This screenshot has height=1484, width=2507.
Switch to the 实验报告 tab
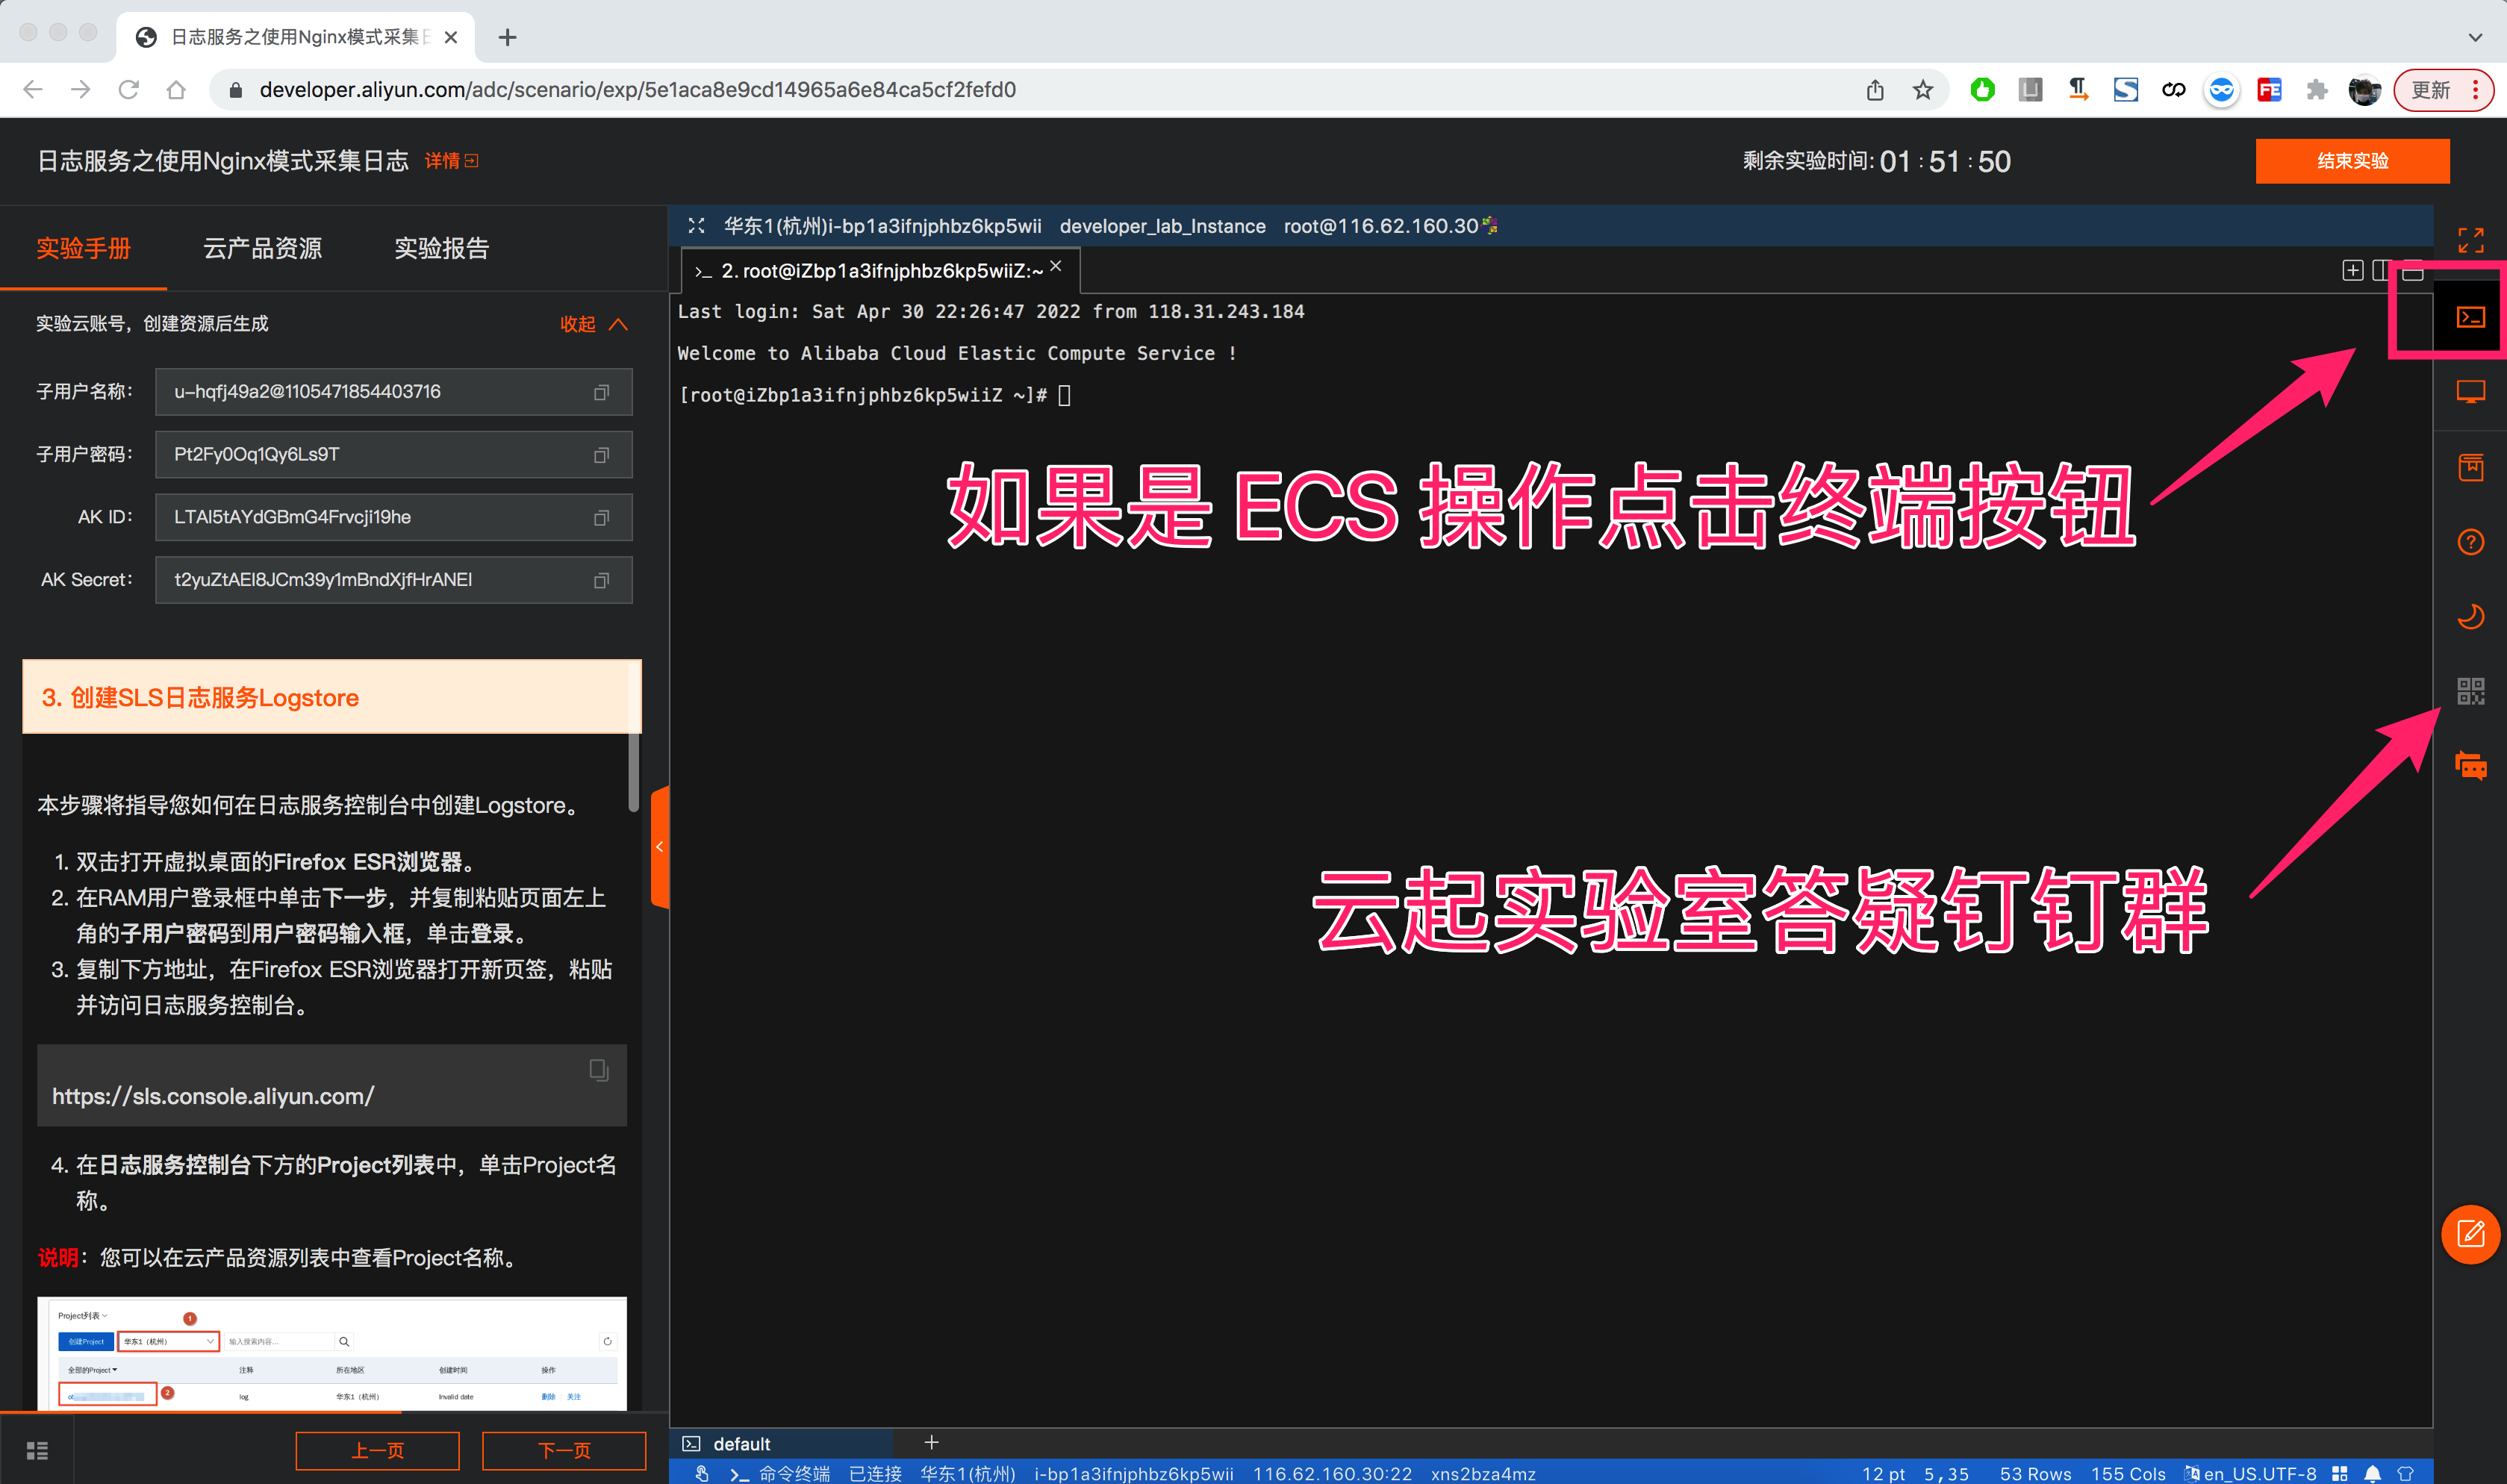pos(441,248)
